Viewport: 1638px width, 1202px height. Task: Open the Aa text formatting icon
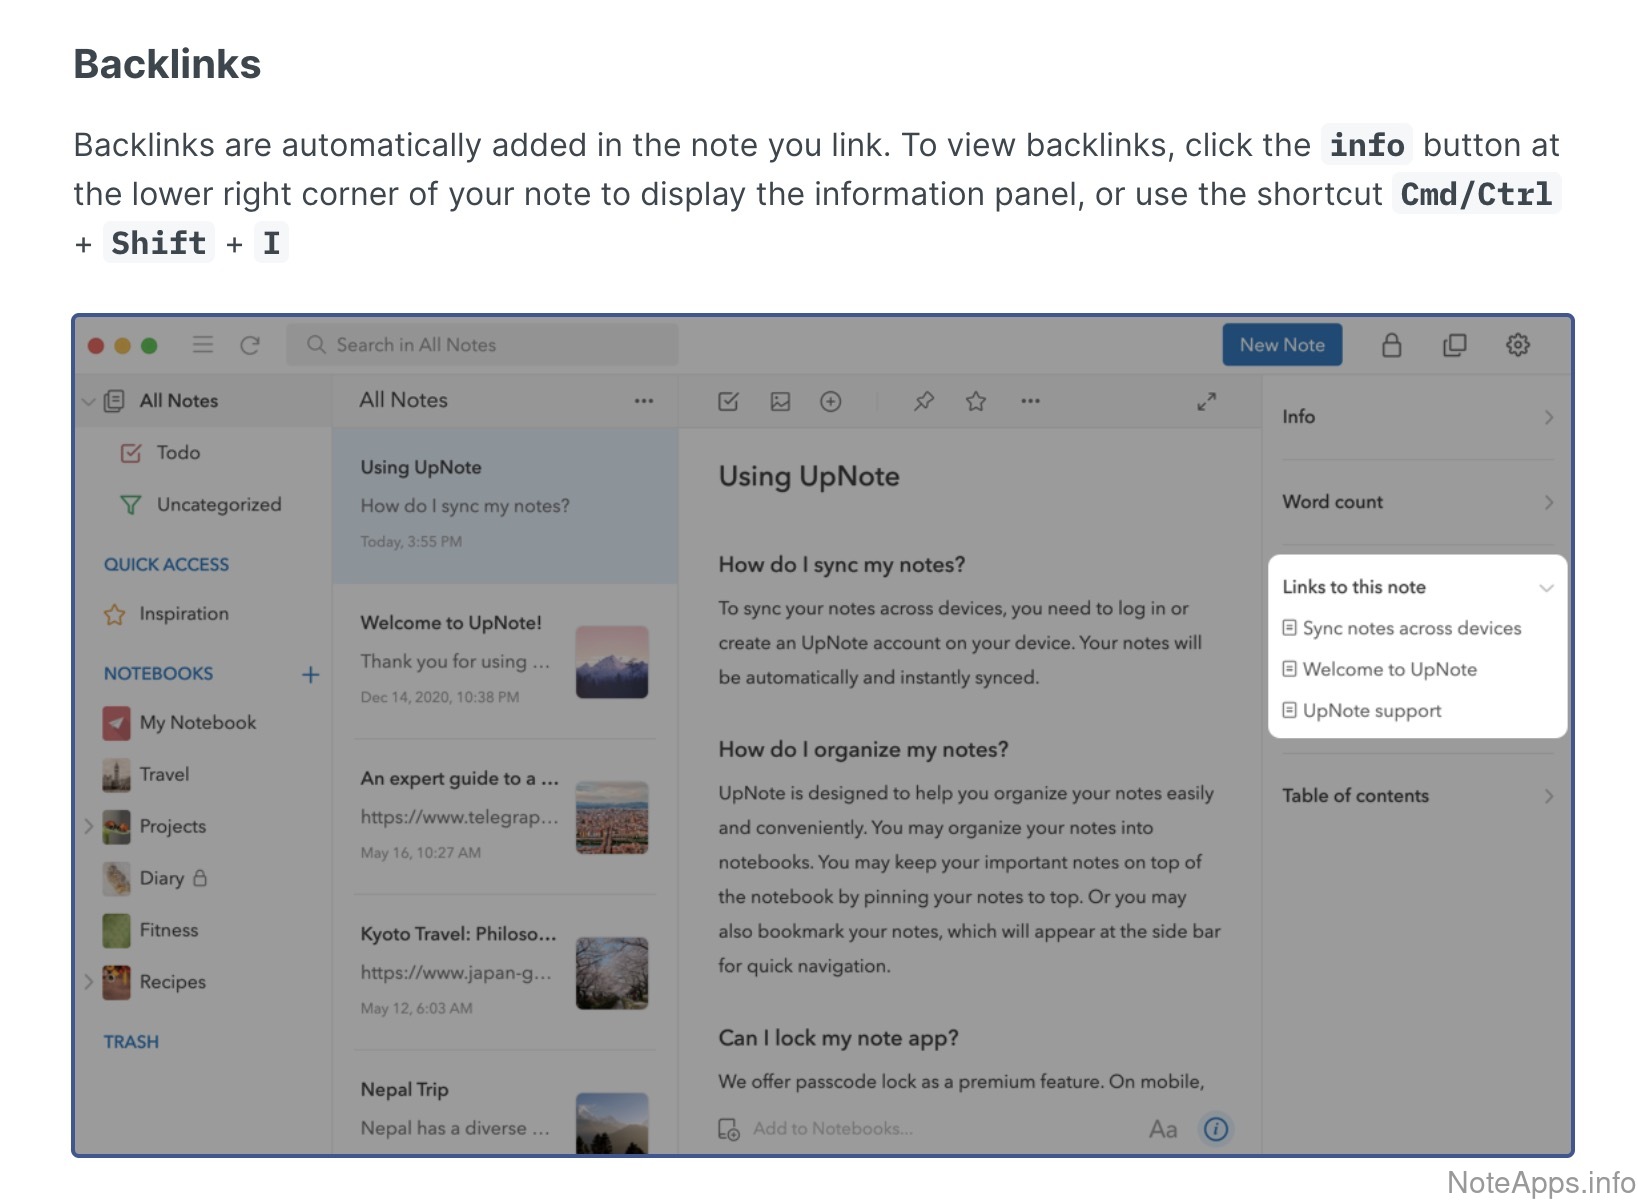1162,1129
